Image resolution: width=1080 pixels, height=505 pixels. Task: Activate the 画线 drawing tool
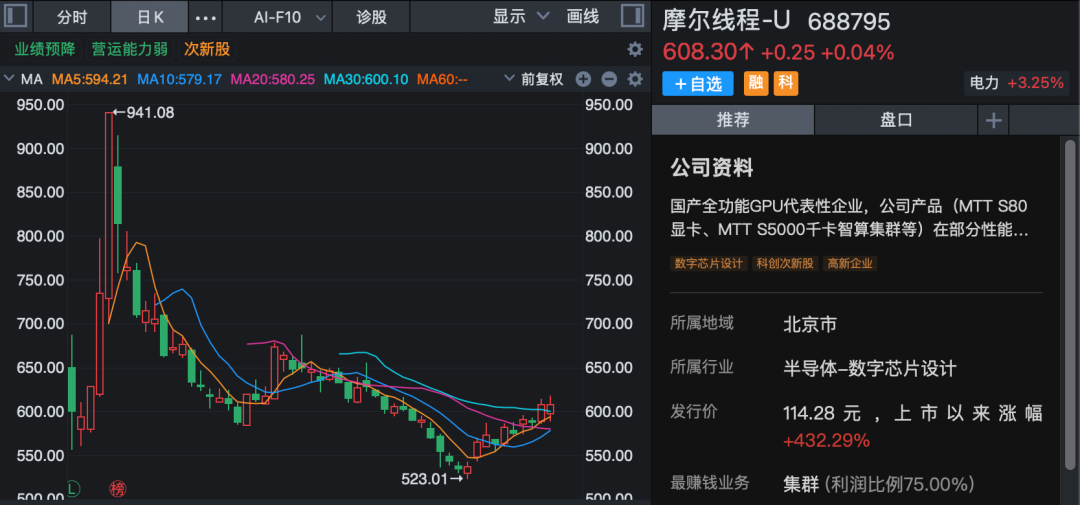click(x=582, y=17)
